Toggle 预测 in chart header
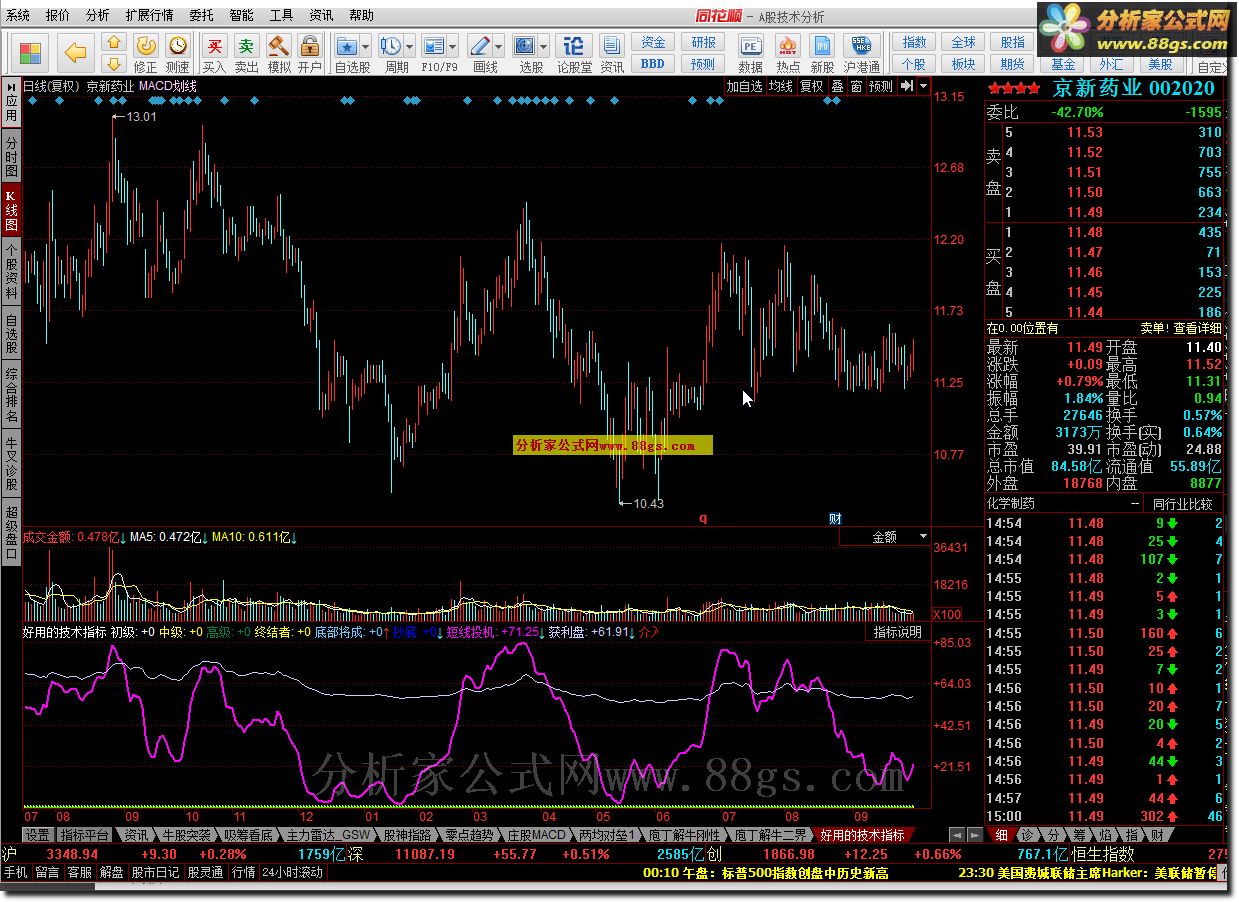1239x902 pixels. 881,86
